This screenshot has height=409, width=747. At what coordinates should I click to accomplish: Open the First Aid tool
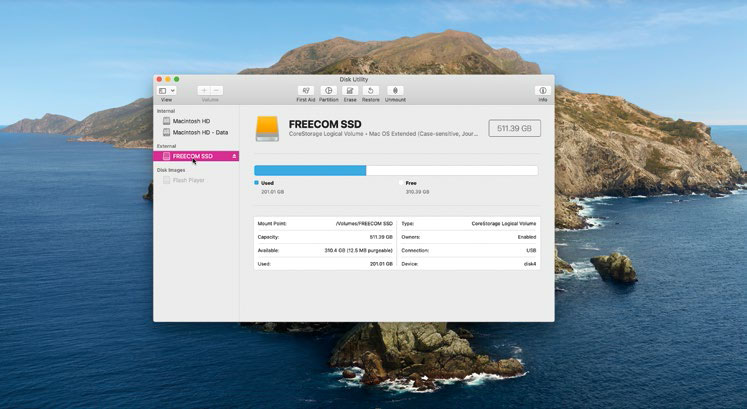click(x=305, y=90)
